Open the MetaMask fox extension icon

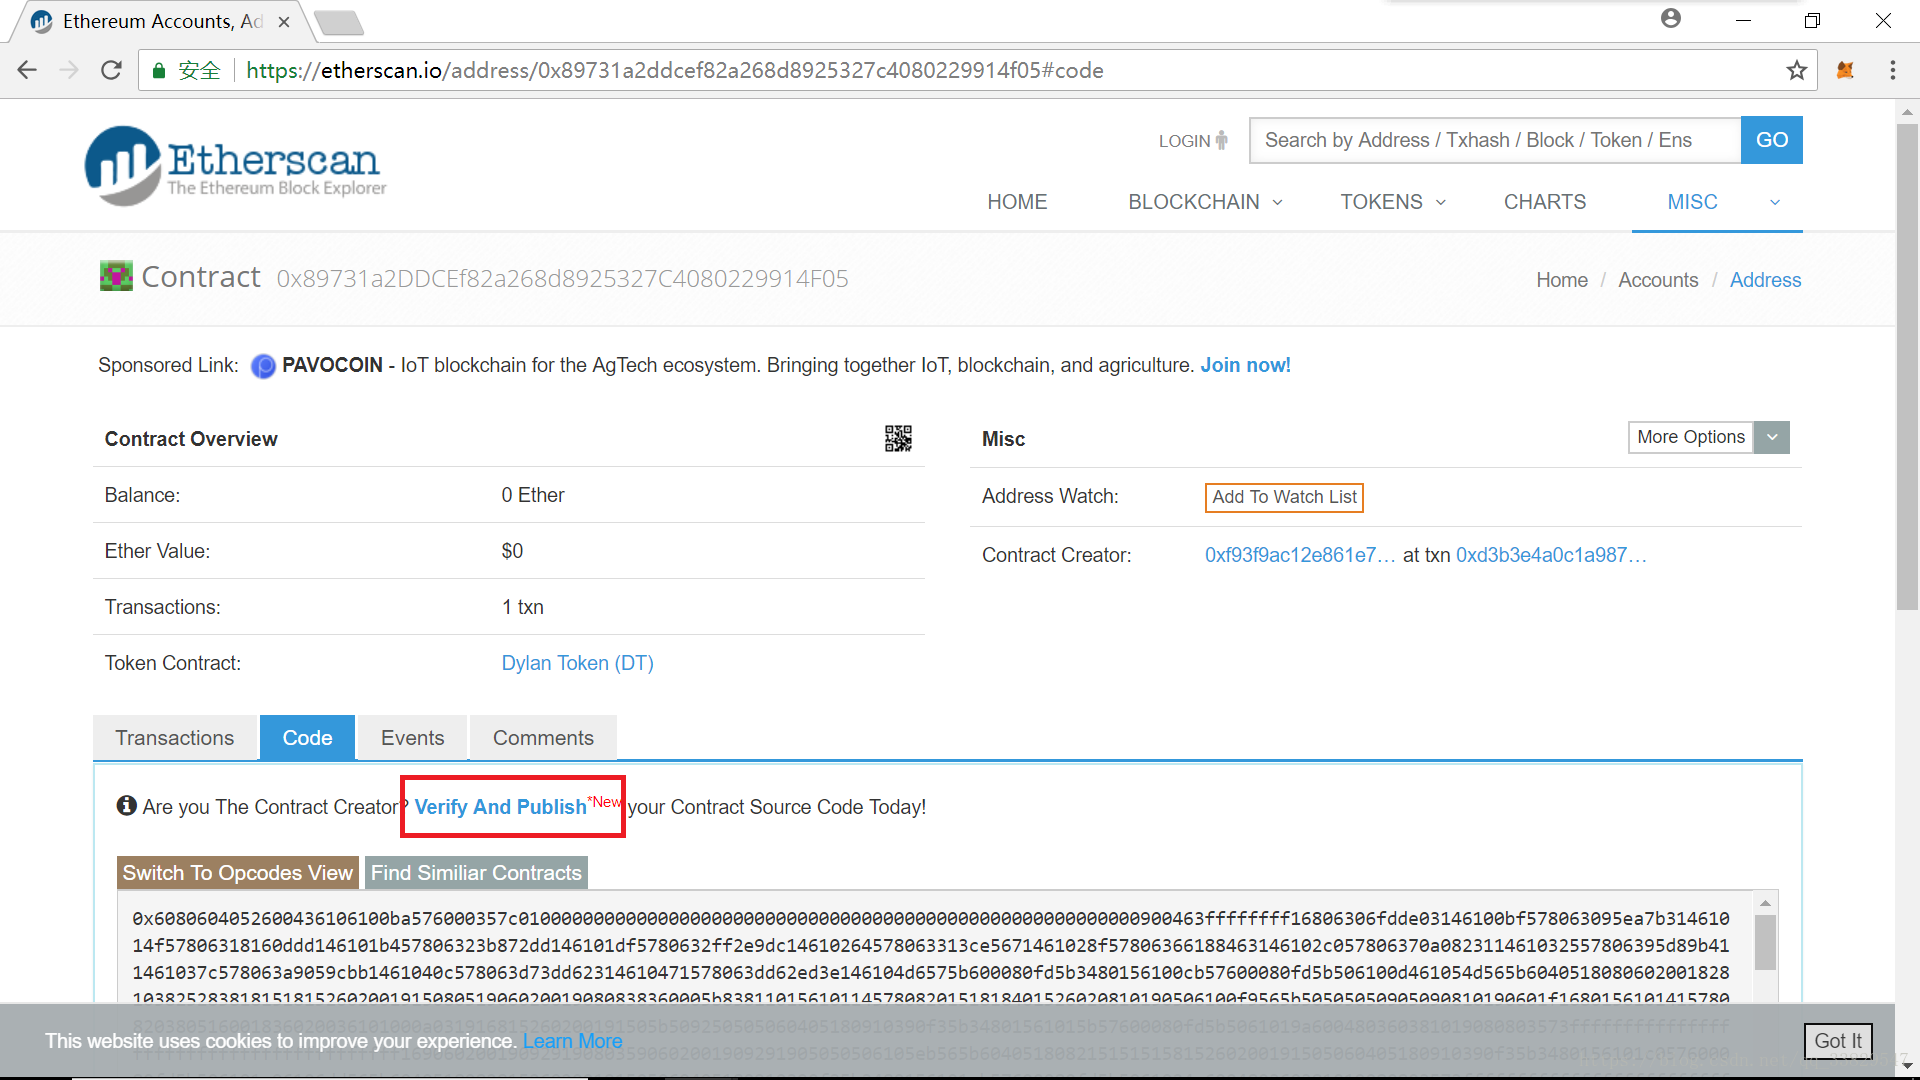pyautogui.click(x=1845, y=70)
